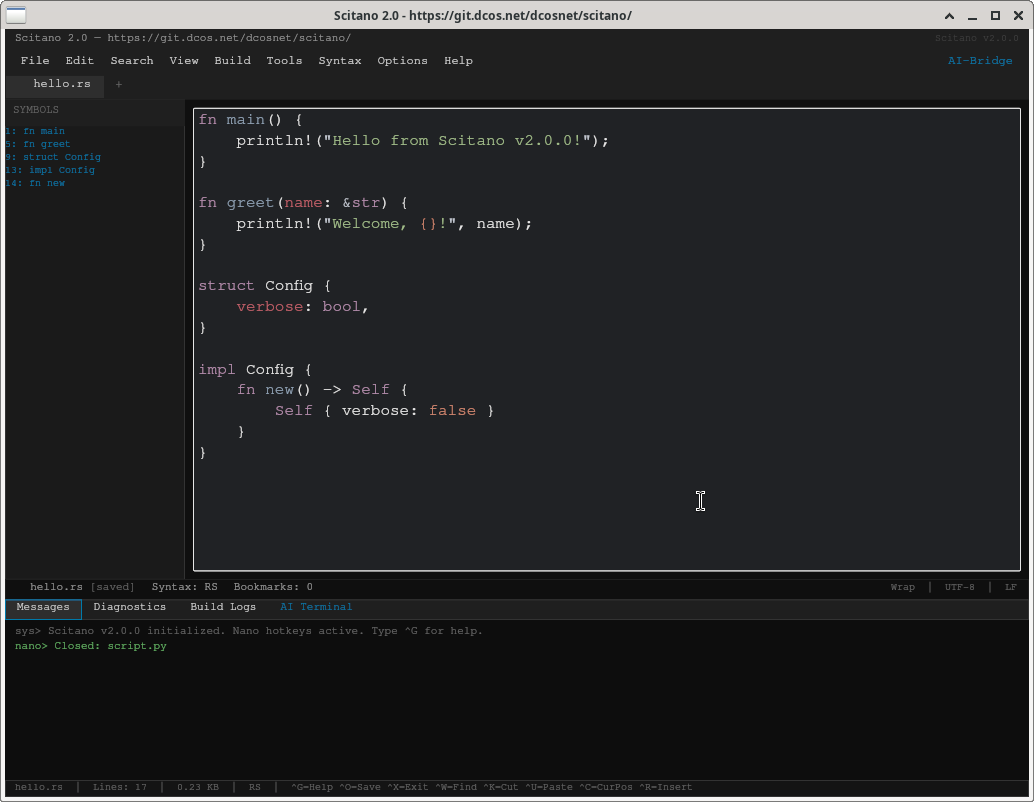The image size is (1034, 802).
Task: Click the AI-Bridge link
Action: [980, 61]
